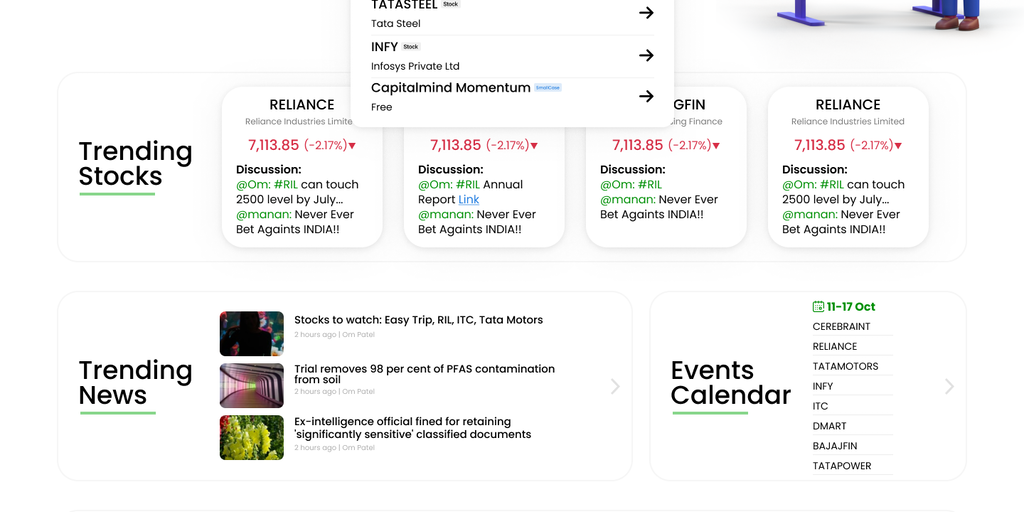Open Stocks to watch news headline
Image resolution: width=1024 pixels, height=512 pixels.
[x=418, y=320]
